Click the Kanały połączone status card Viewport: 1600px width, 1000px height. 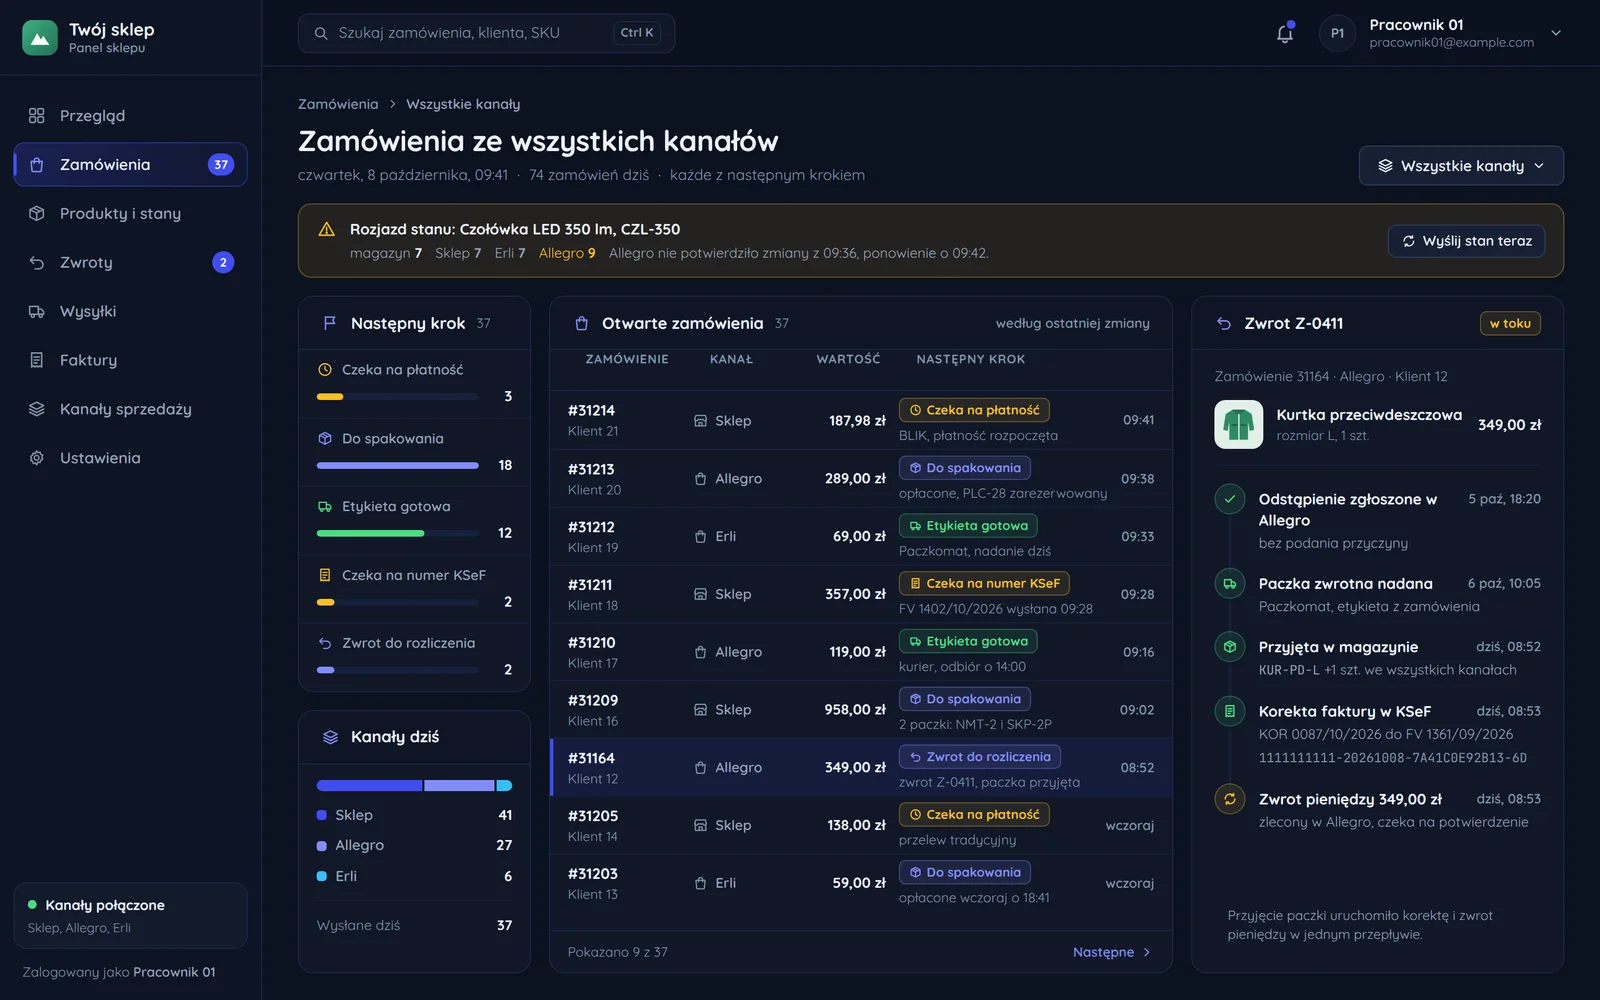pos(130,916)
